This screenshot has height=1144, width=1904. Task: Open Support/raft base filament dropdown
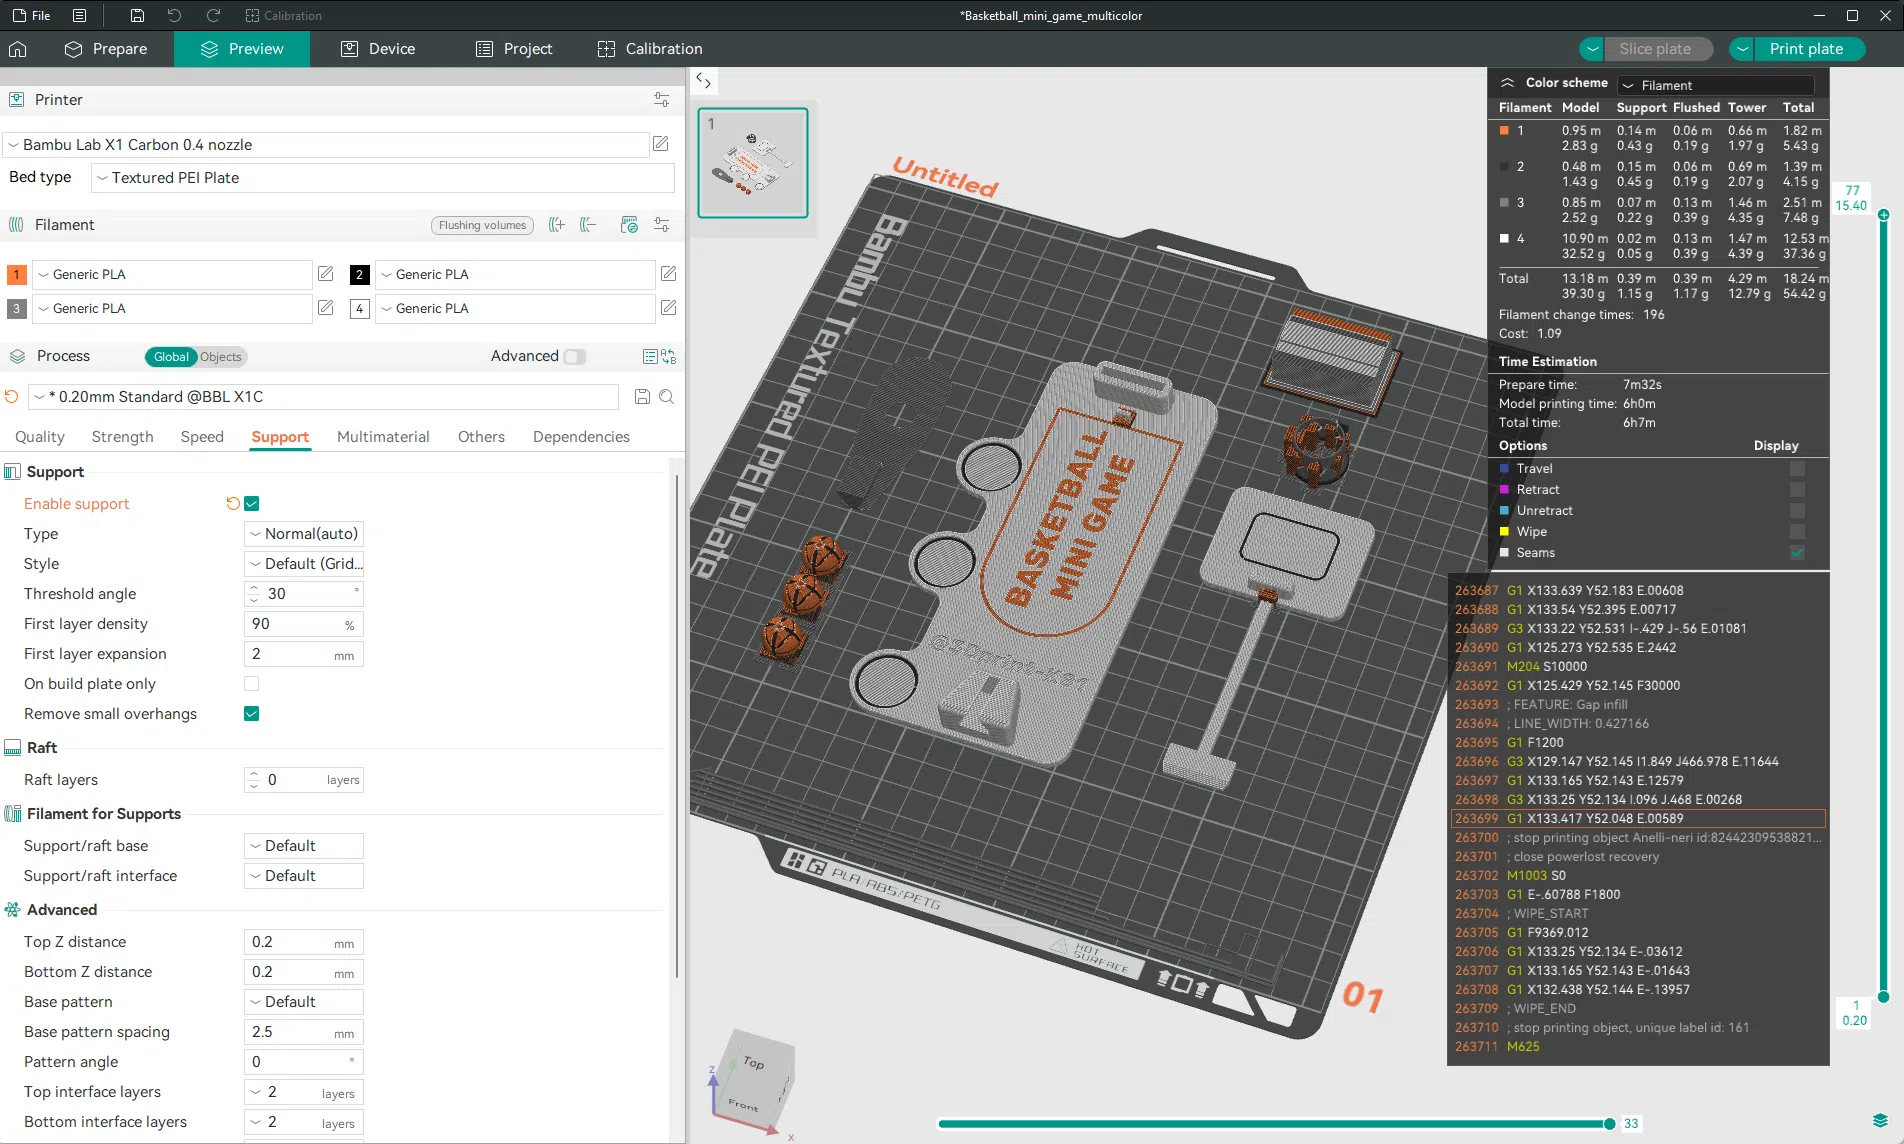[x=304, y=846]
